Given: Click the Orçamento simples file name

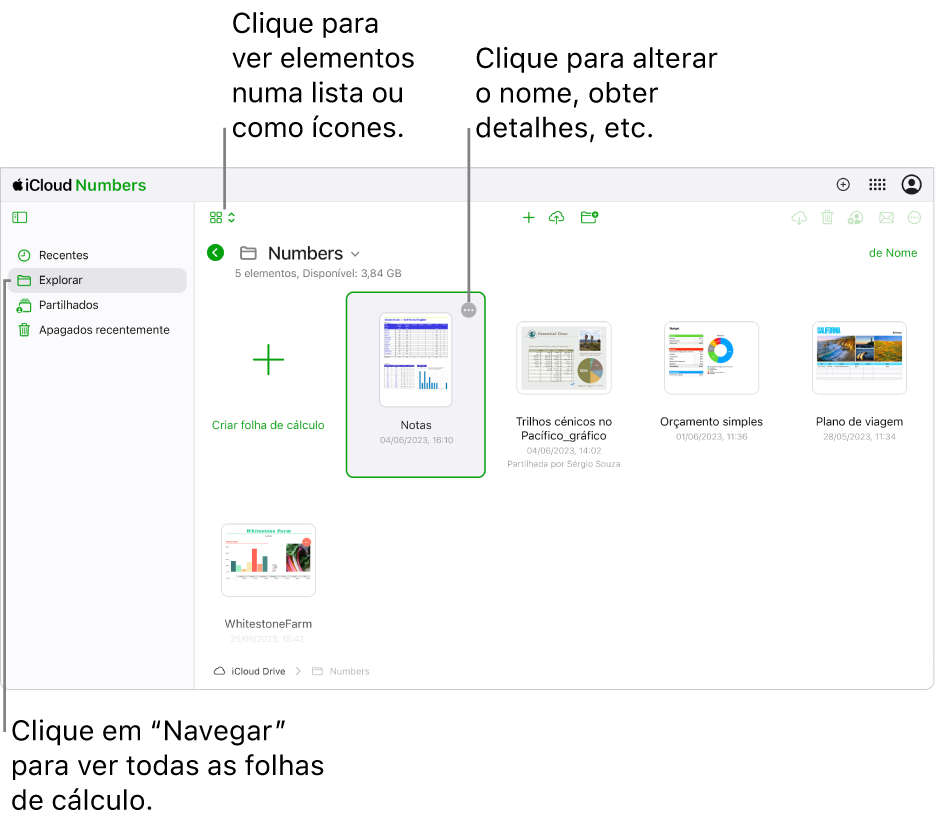Looking at the screenshot, I should coord(711,421).
